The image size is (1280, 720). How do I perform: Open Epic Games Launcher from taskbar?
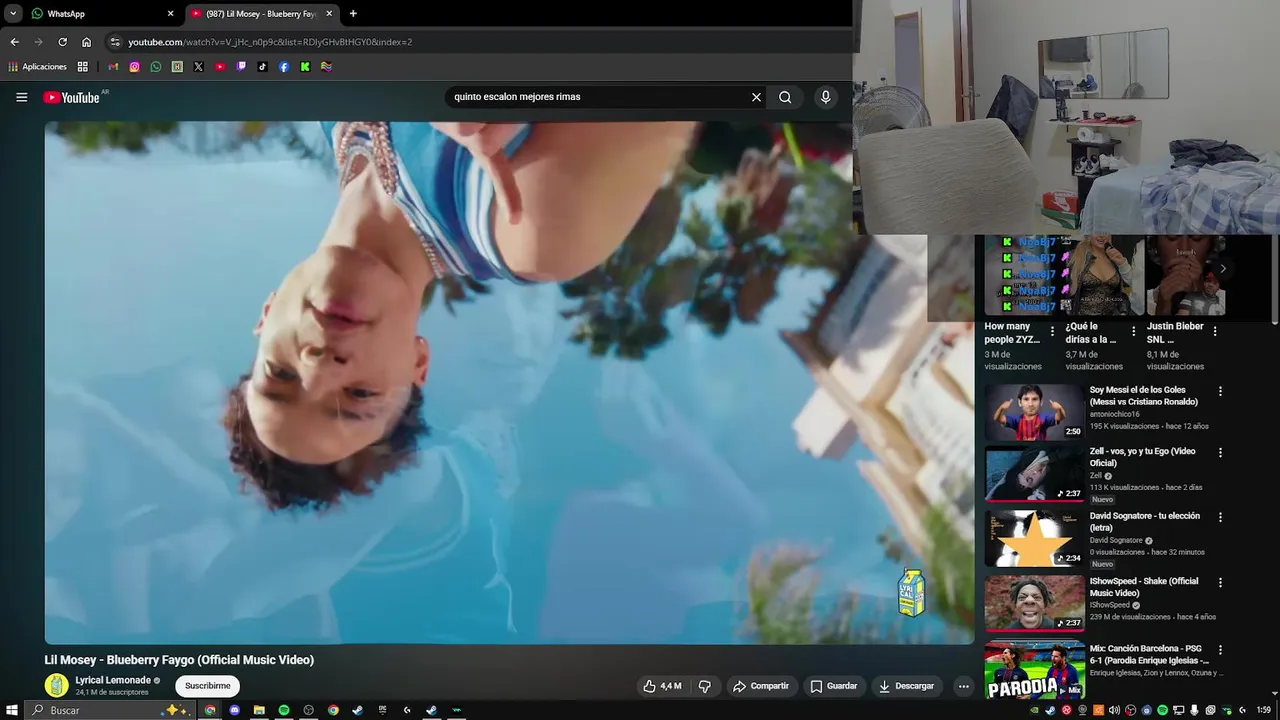(382, 710)
